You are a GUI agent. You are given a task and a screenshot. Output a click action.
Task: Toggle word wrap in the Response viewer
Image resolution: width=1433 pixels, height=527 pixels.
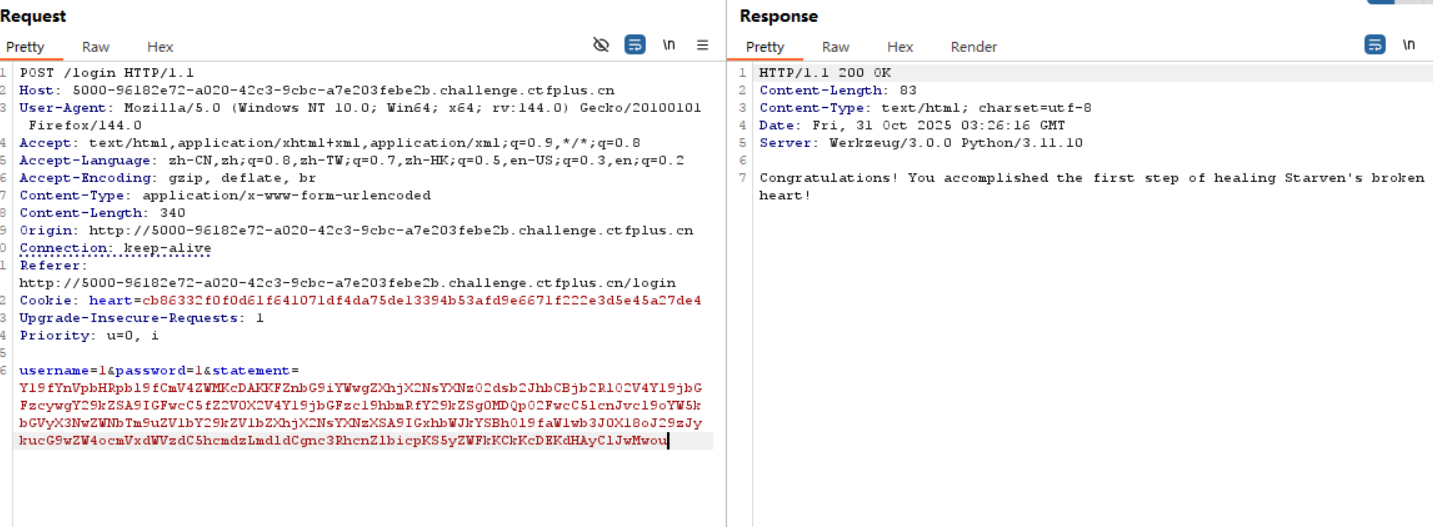1375,45
